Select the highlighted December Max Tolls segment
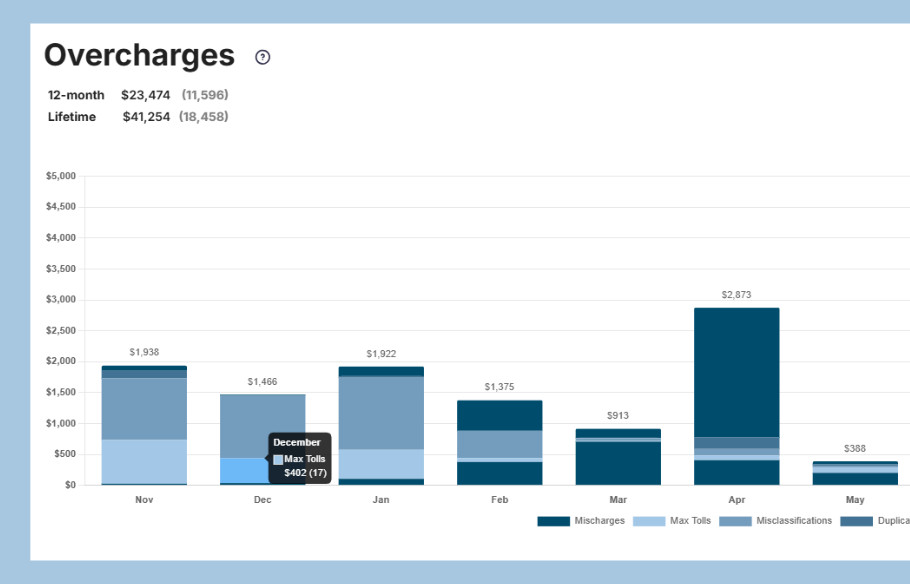Viewport: 910px width, 584px height. coord(240,470)
